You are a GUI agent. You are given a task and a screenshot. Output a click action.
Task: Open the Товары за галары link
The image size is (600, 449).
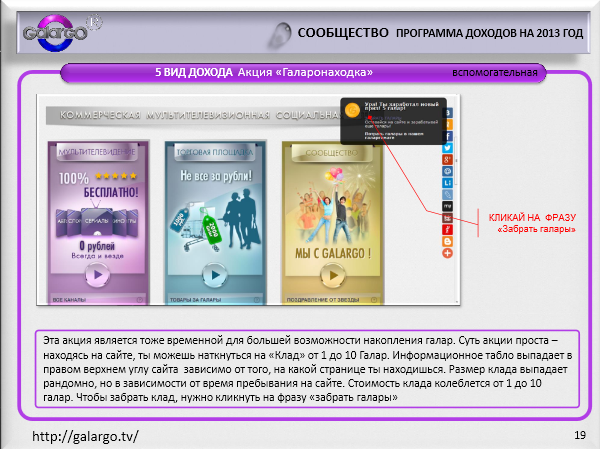click(x=195, y=300)
